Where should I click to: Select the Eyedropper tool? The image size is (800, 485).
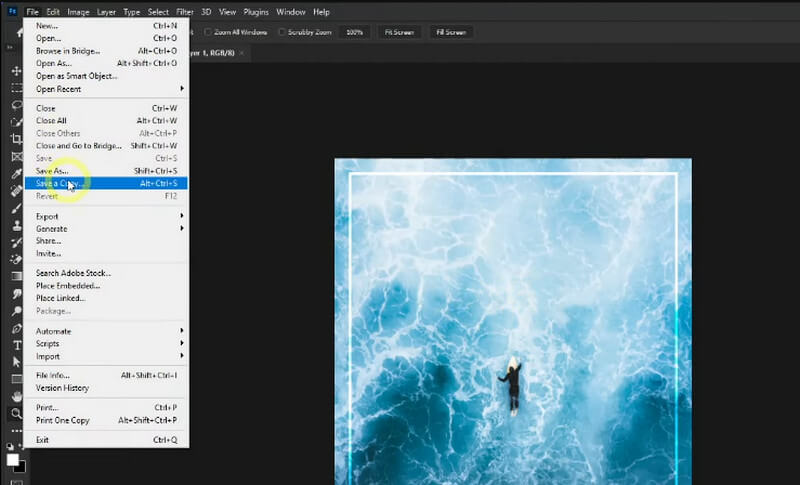[x=16, y=174]
